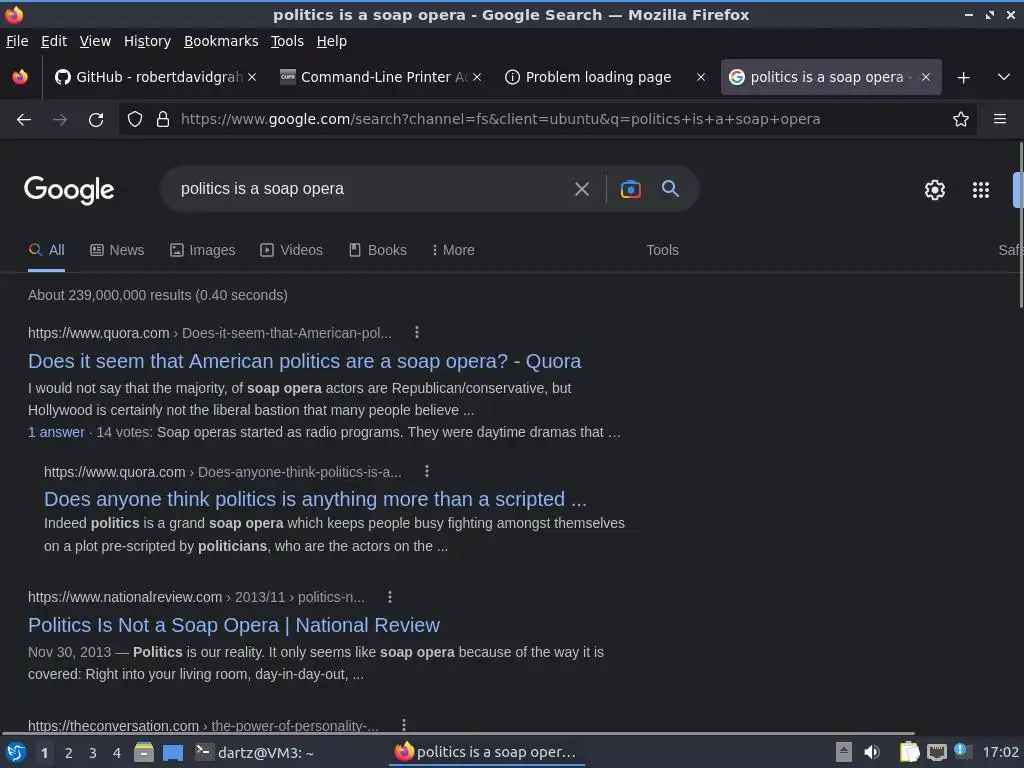
Task: Switch to Problem loading page tab
Action: 598,77
